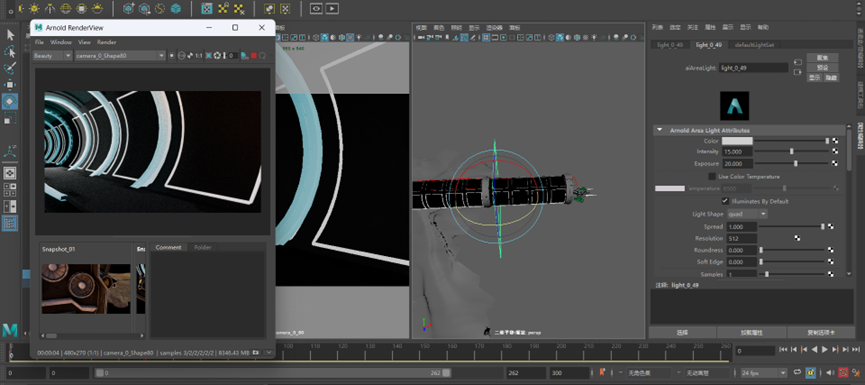This screenshot has height=385, width=865.
Task: Click the Intensity value field 15.000
Action: click(737, 152)
